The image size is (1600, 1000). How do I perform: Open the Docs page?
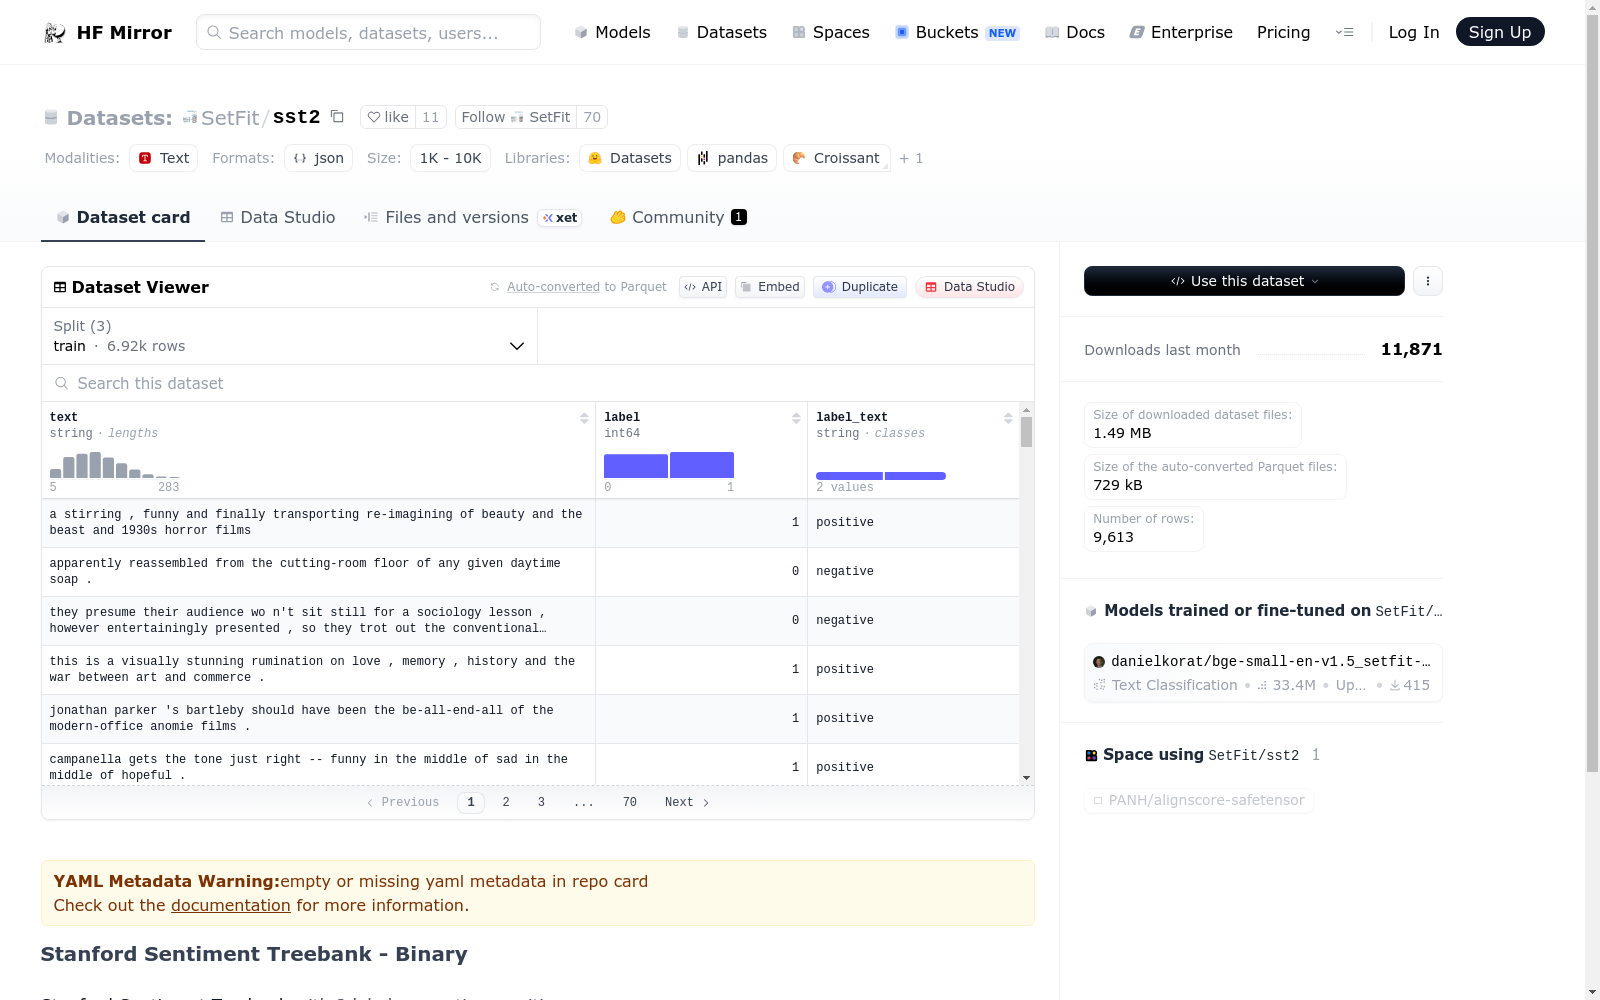tap(1075, 32)
